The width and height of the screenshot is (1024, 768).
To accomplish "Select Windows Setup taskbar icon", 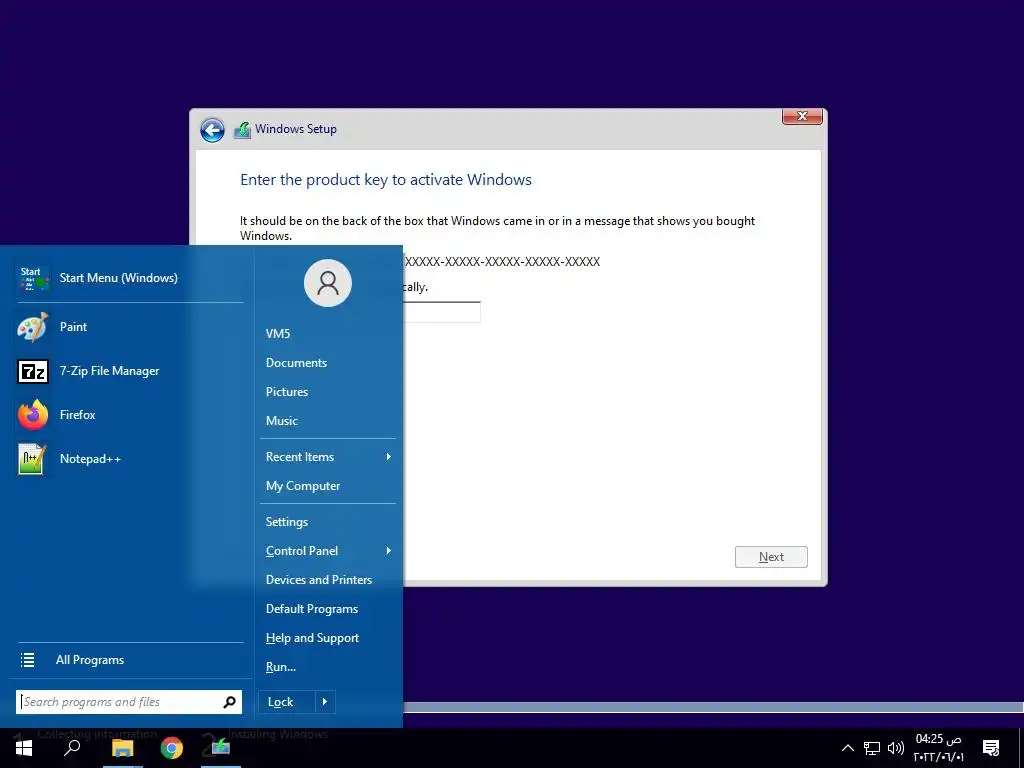I will coord(221,747).
